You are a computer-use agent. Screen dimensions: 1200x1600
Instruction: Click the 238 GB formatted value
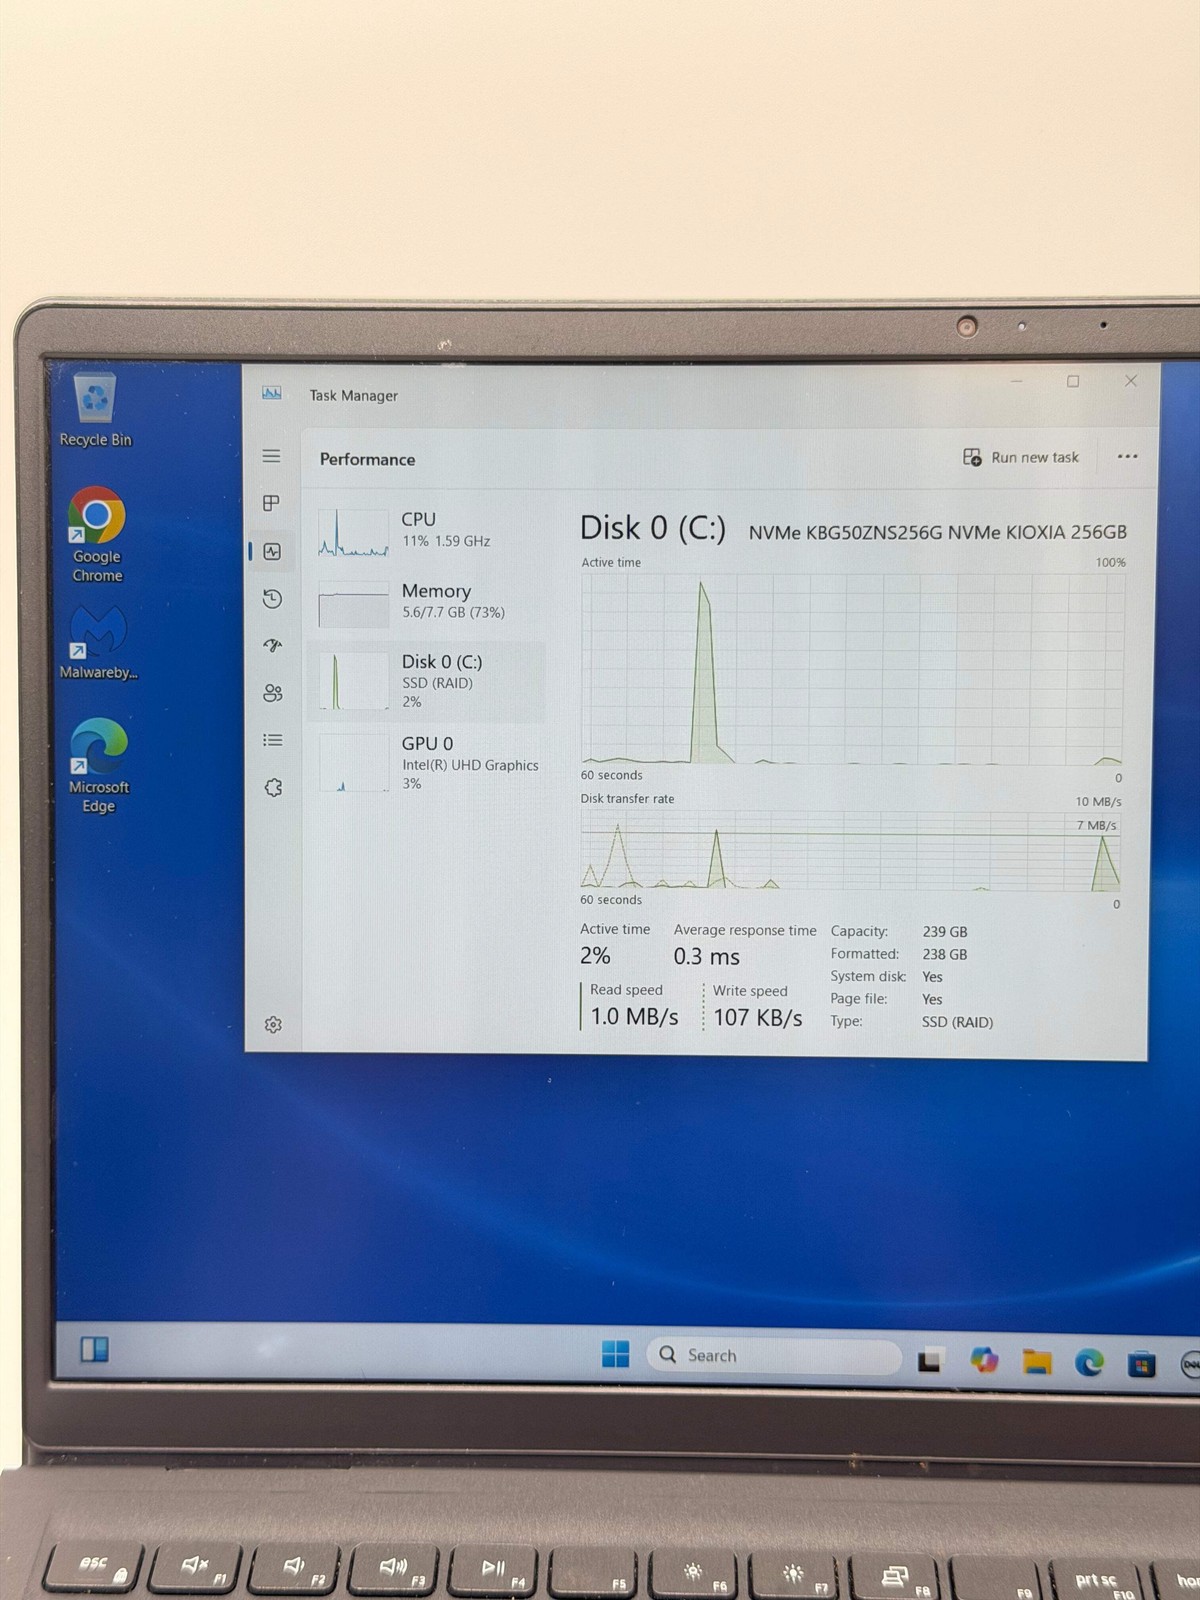point(944,954)
